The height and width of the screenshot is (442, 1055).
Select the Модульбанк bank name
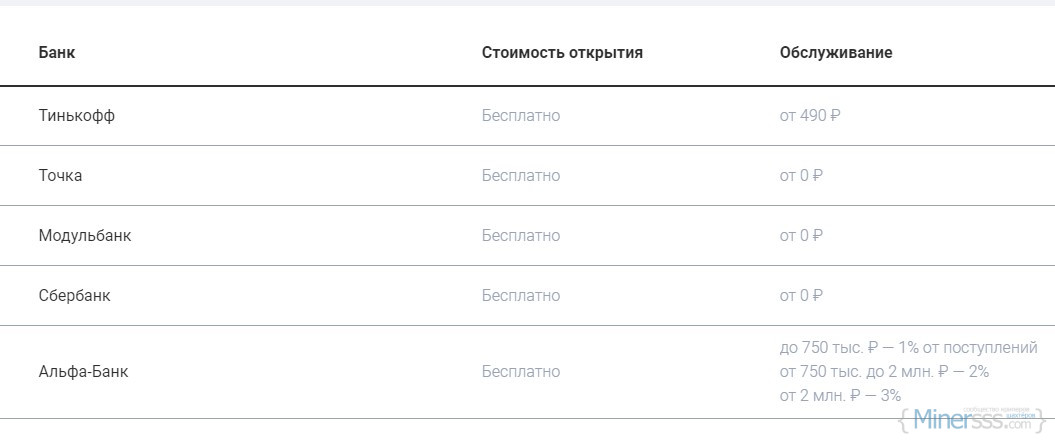click(x=85, y=236)
